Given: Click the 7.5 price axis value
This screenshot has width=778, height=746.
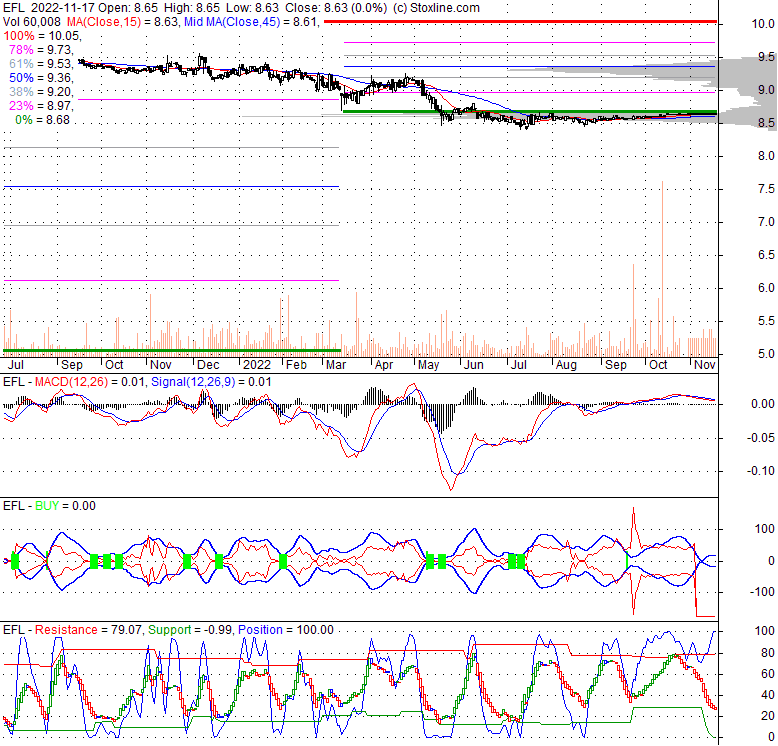Looking at the screenshot, I should [x=766, y=189].
